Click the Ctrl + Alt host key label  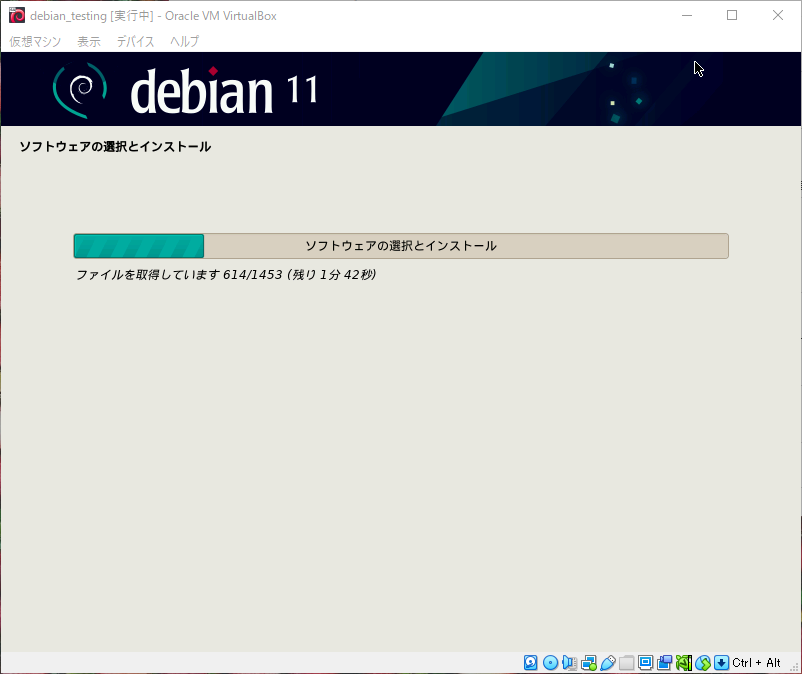[x=756, y=663]
